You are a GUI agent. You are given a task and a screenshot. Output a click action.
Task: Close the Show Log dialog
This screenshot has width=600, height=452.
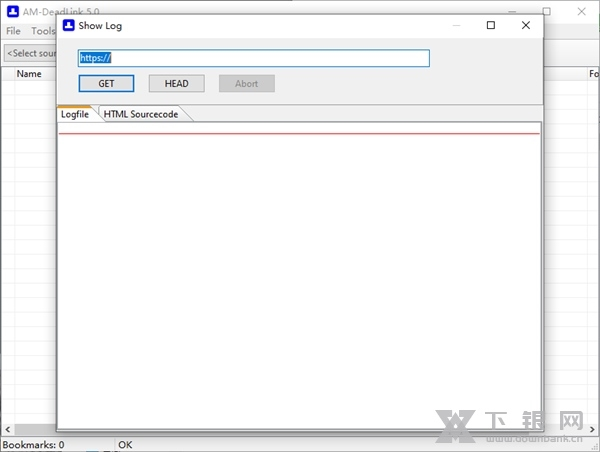pos(526,25)
